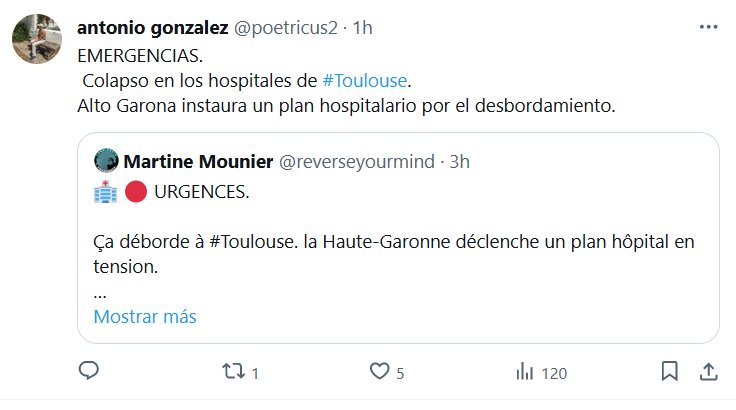Click Martine Mounier's small avatar
Screen dimensions: 736x410
pyautogui.click(x=104, y=160)
